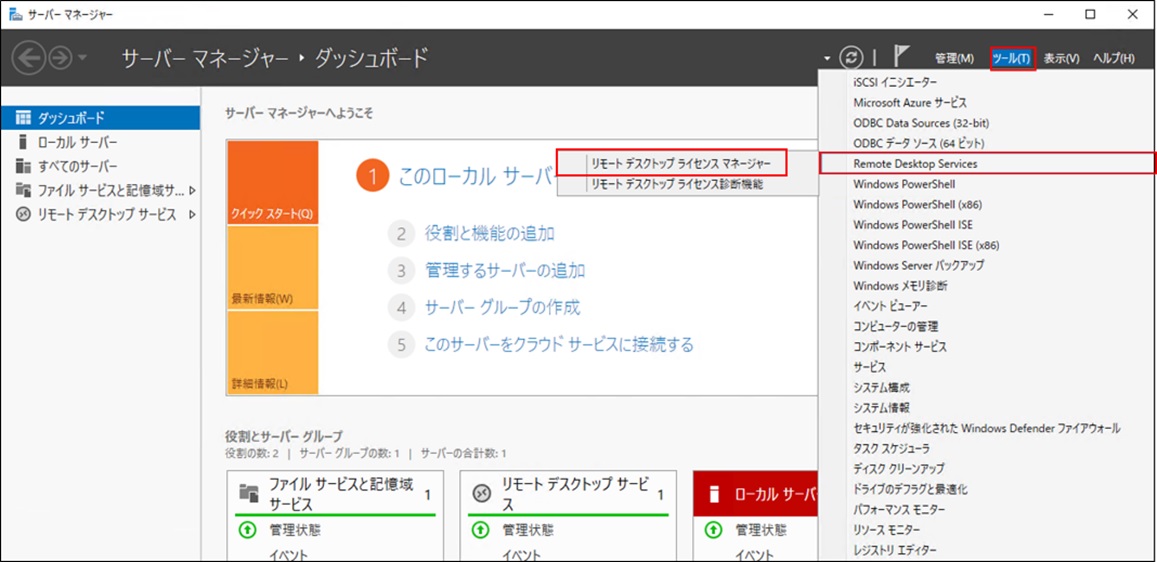
Task: Click ファイル サービスと記憶域サービス tile header
Action: (x=340, y=493)
